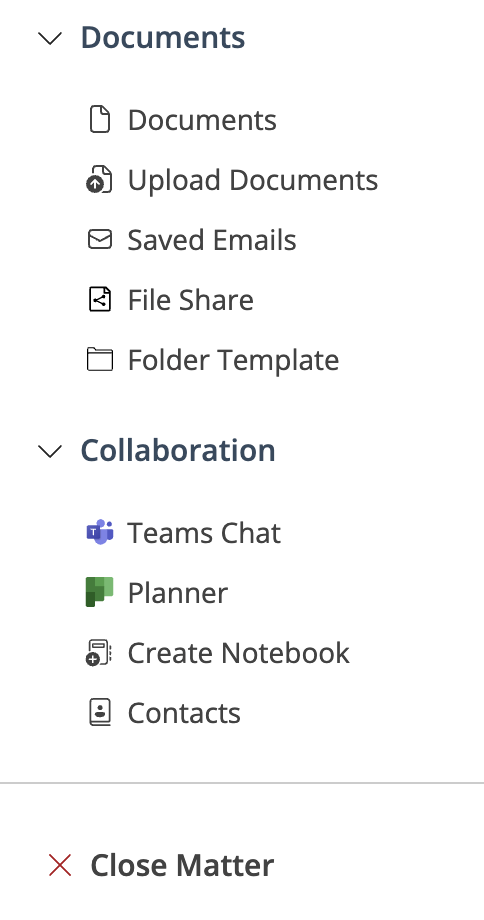This screenshot has width=484, height=920.
Task: Click the Create Notebook icon
Action: (x=99, y=653)
